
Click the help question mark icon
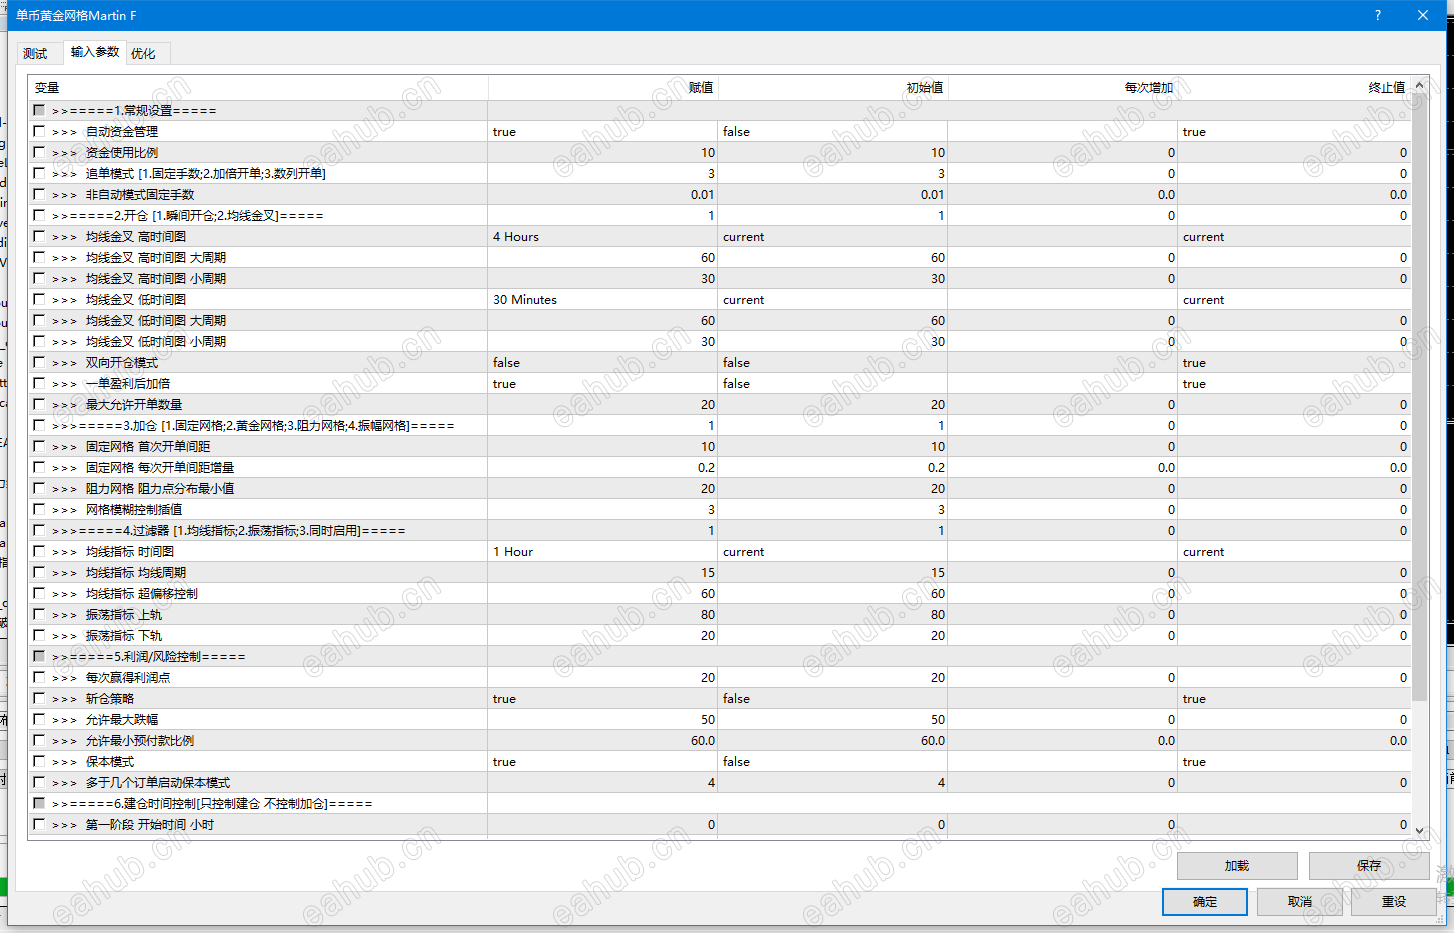1377,15
